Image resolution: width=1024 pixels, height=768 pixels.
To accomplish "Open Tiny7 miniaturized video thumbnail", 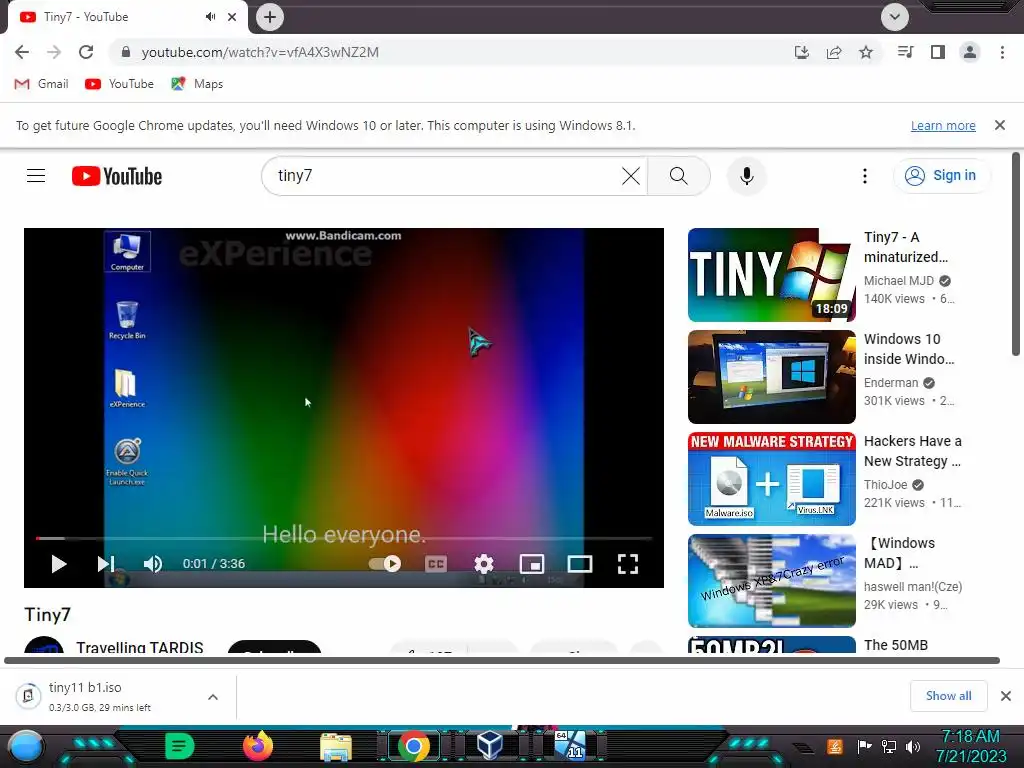I will 771,275.
